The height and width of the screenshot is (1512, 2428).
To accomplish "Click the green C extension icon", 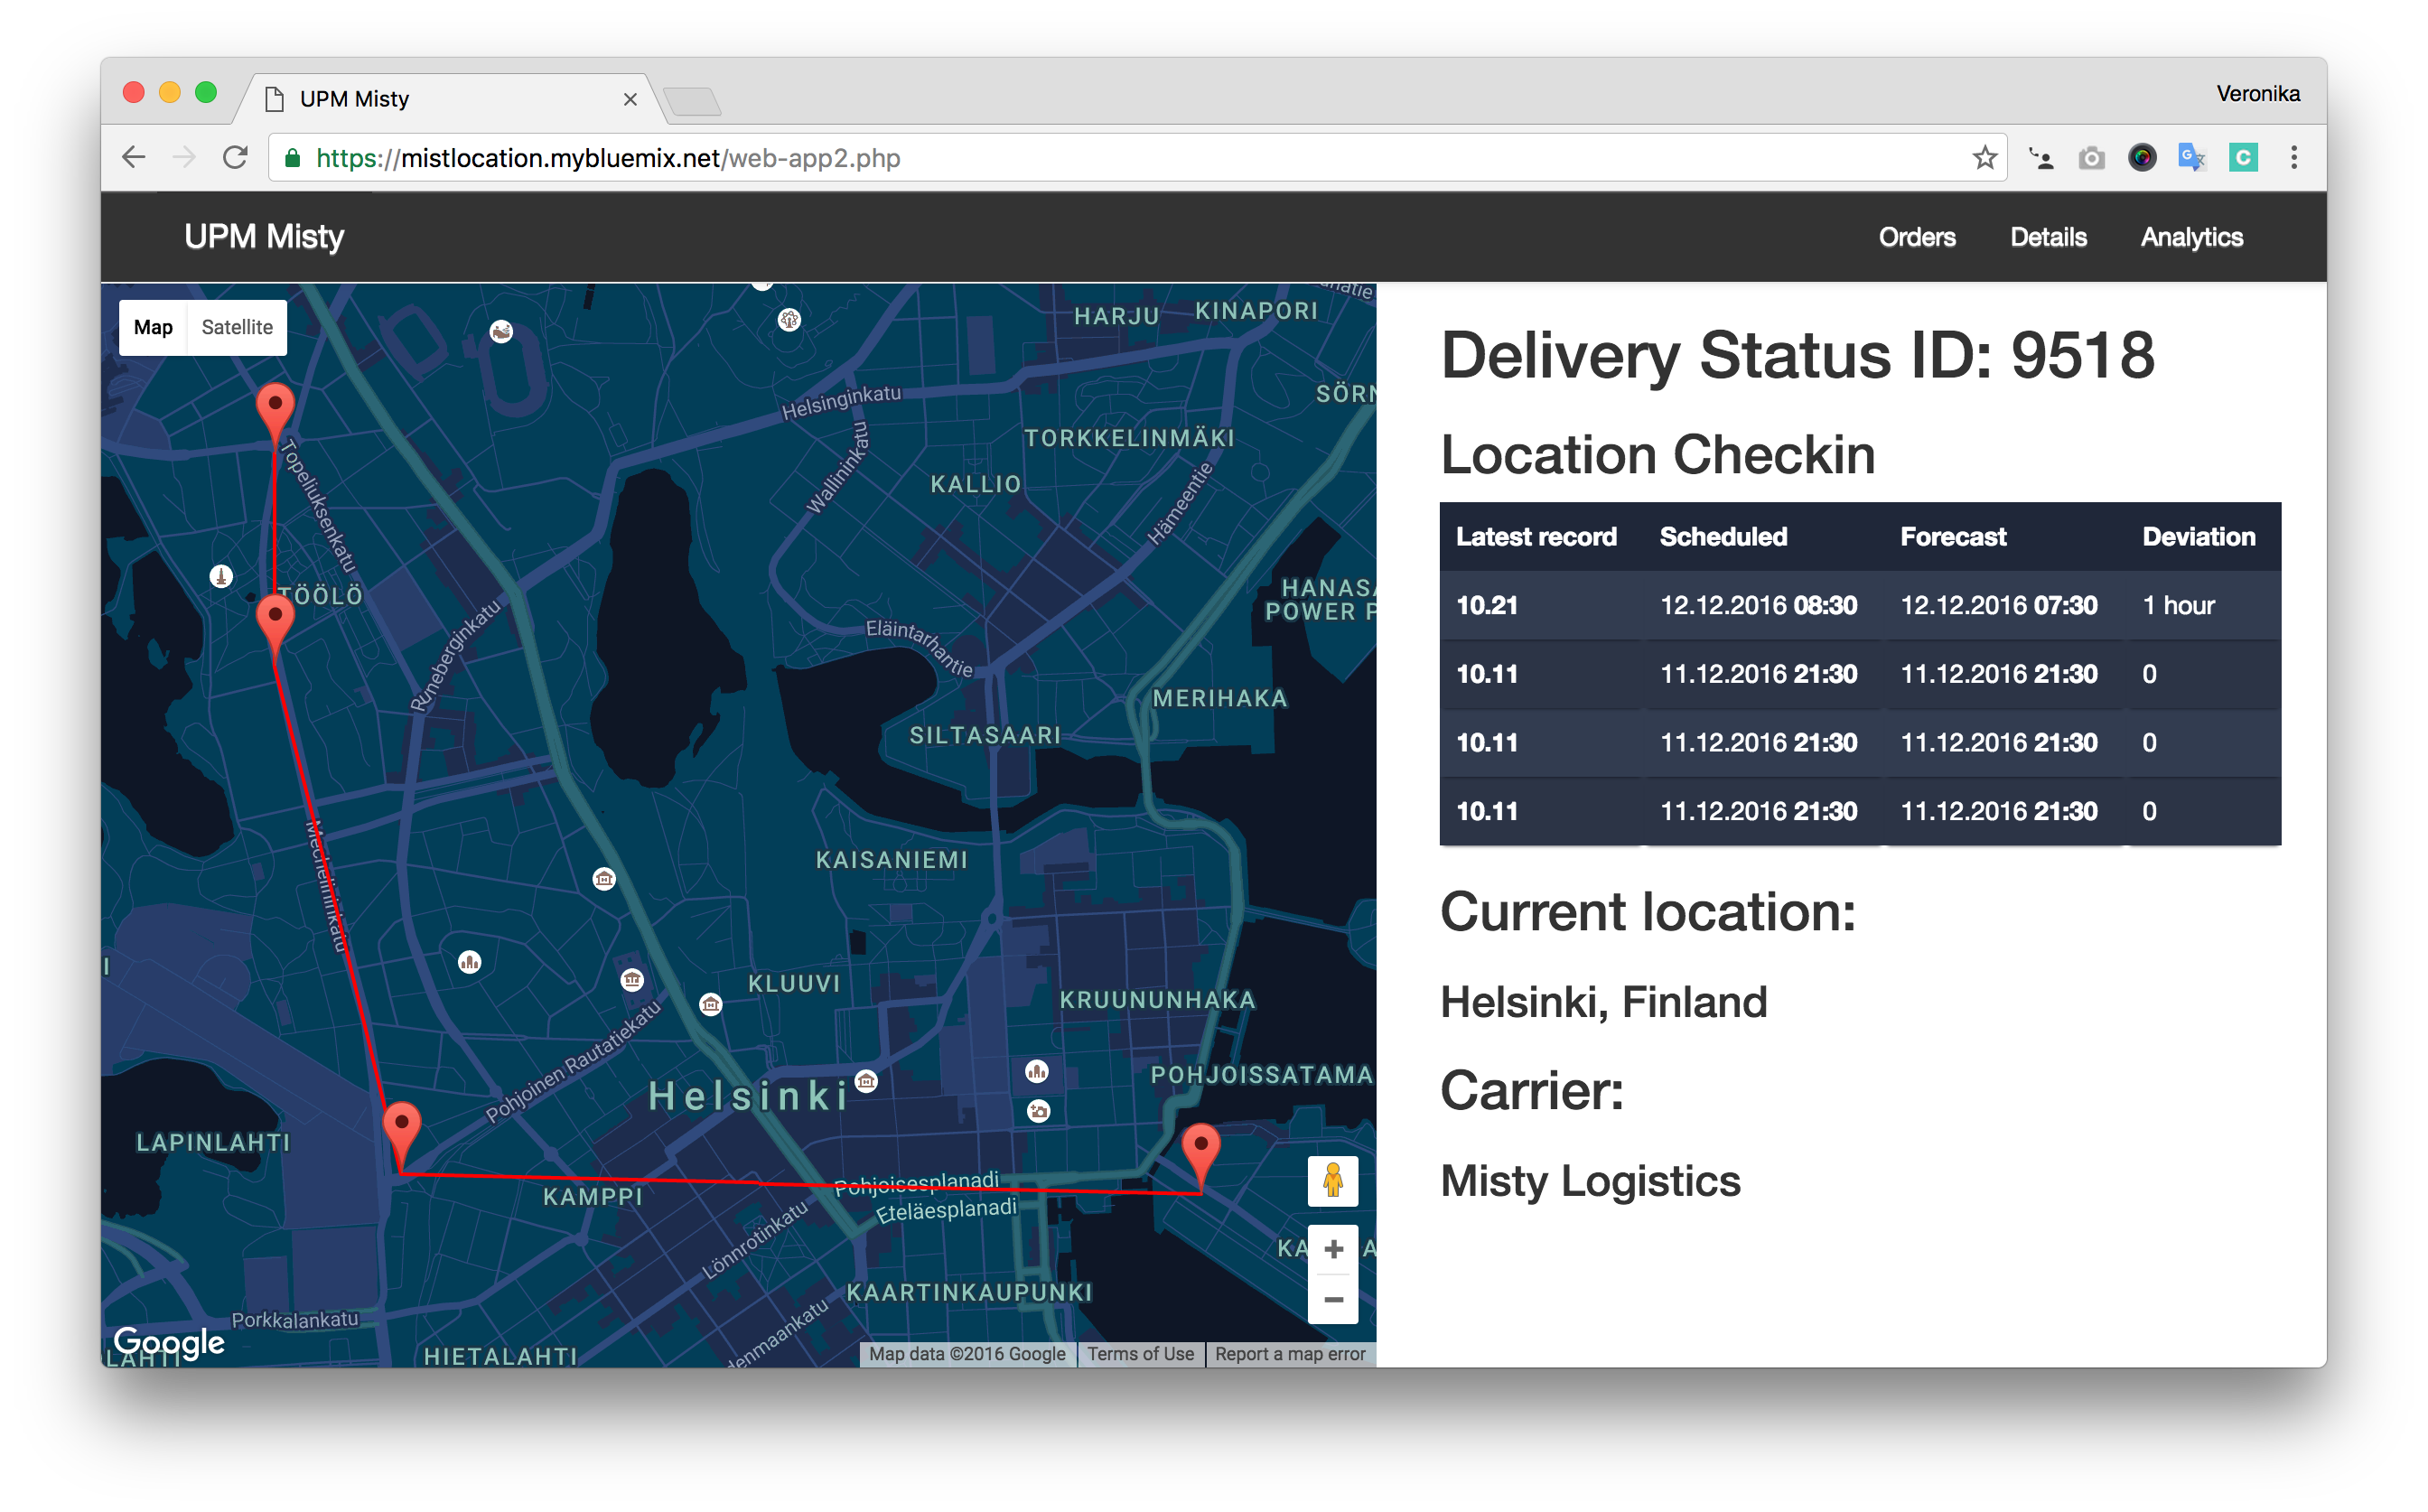I will tap(2243, 158).
